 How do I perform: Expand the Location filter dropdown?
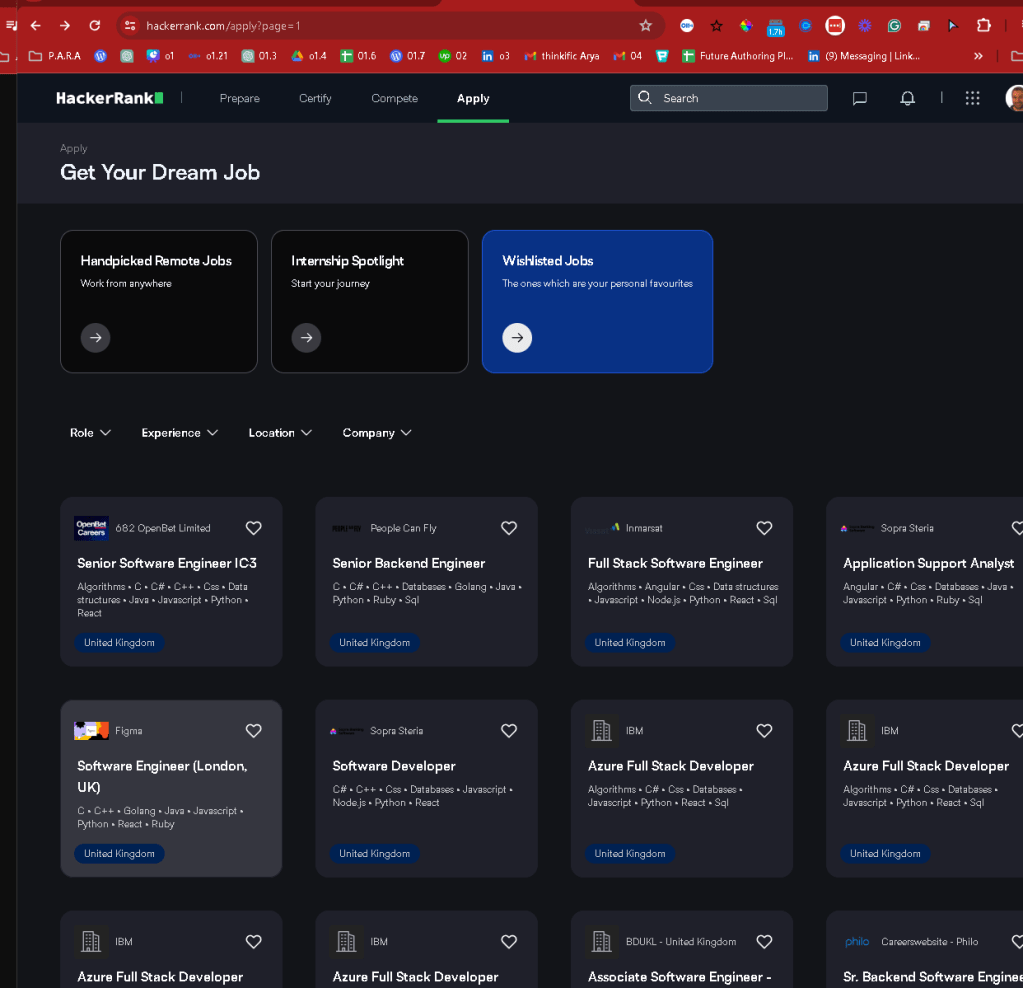[x=280, y=433]
